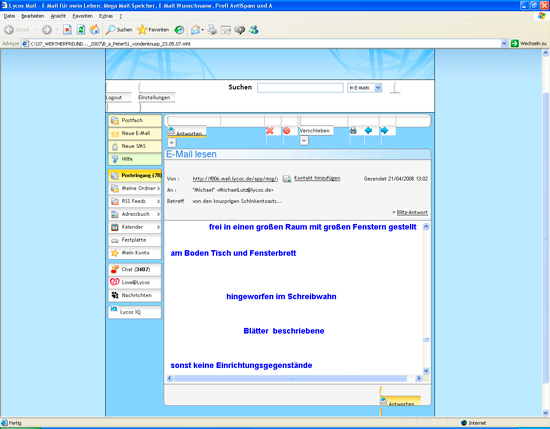The width and height of the screenshot is (550, 429).
Task: Click the Logout link
Action: coord(114,98)
